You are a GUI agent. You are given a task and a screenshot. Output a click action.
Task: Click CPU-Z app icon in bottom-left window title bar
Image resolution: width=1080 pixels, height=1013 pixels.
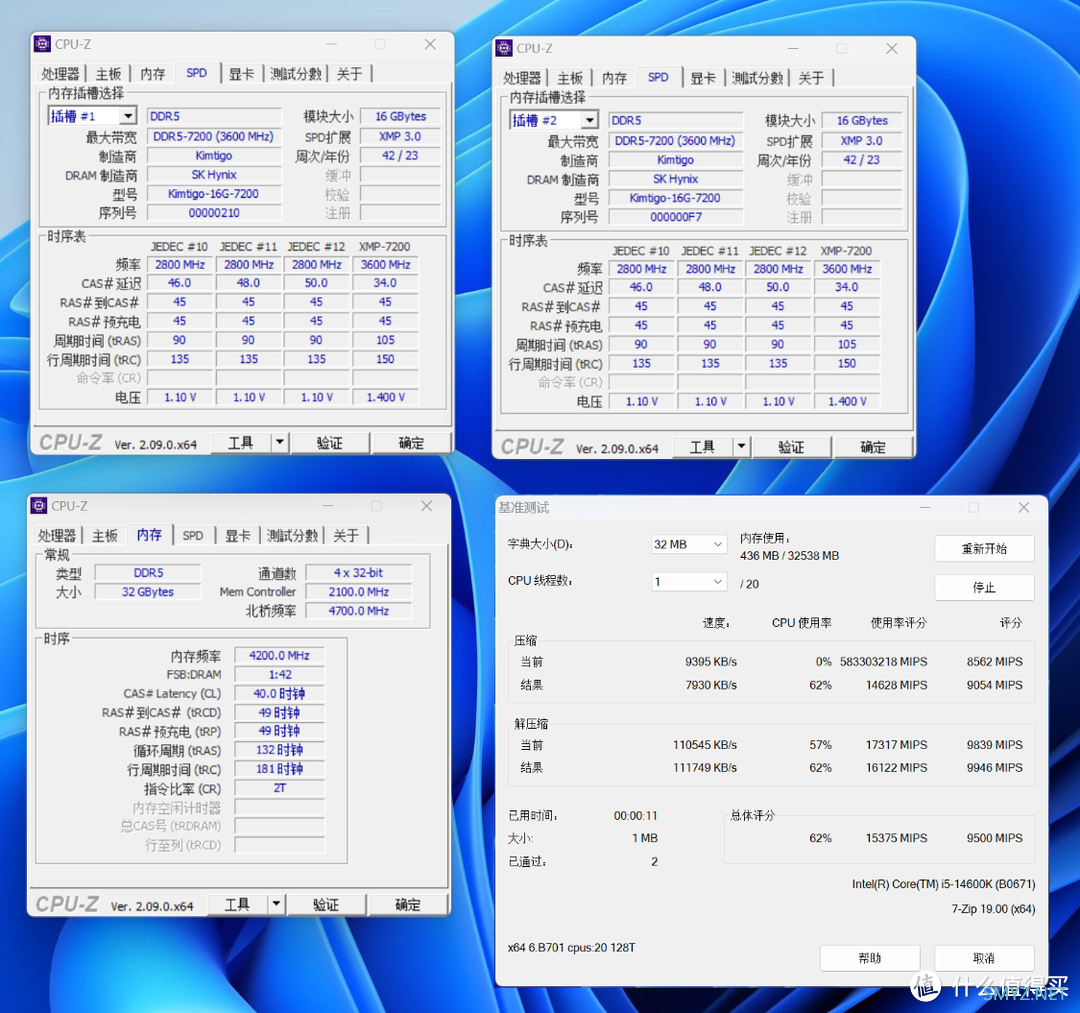(39, 505)
